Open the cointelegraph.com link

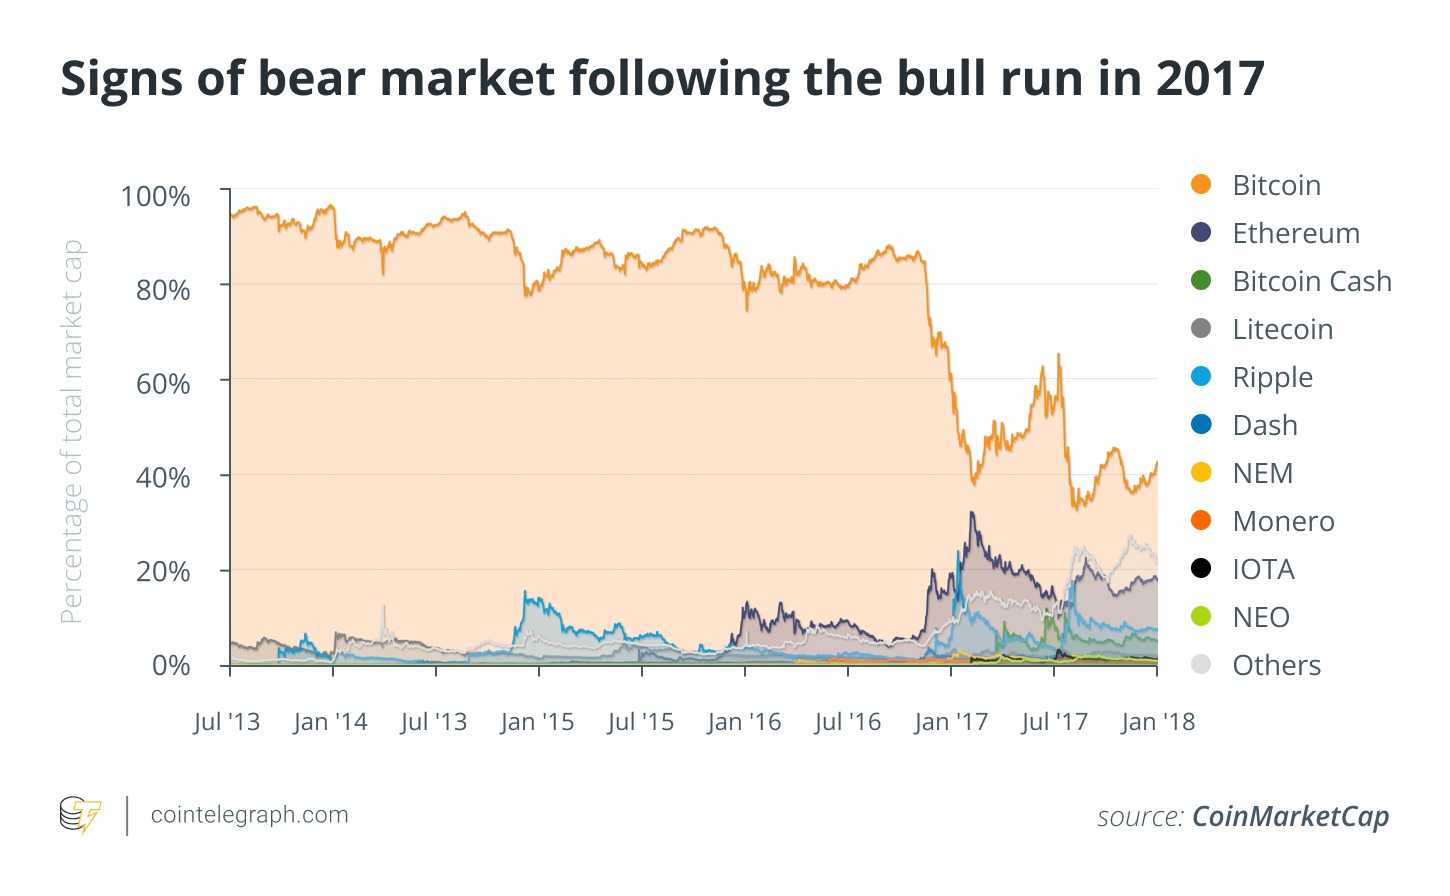tap(249, 815)
